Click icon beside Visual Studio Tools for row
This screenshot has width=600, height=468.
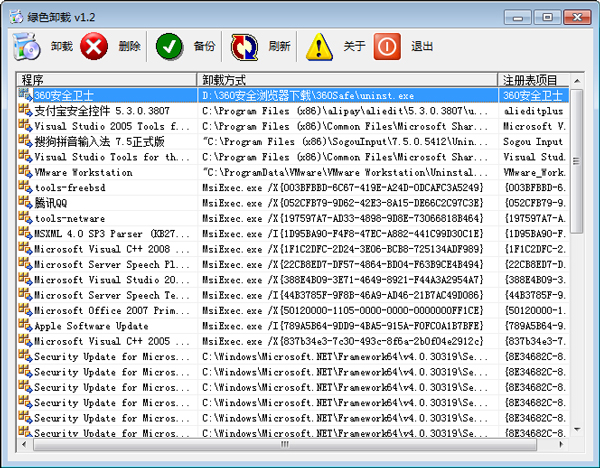click(x=25, y=156)
